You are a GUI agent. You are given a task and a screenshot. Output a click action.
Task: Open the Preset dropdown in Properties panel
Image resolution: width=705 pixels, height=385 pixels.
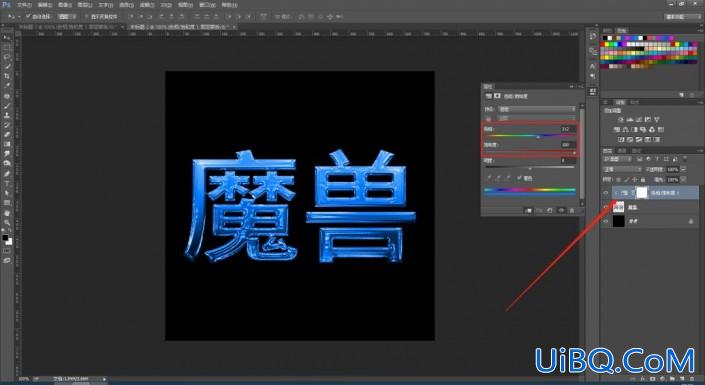(537, 109)
